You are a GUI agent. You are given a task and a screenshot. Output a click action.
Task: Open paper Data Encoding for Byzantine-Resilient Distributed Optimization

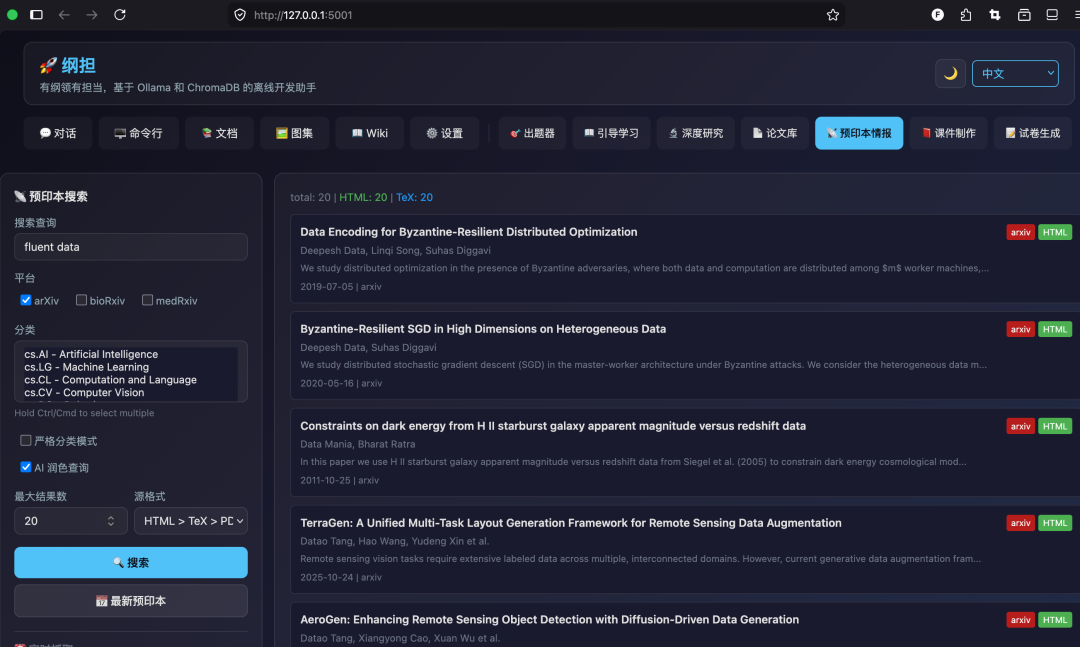pos(468,232)
